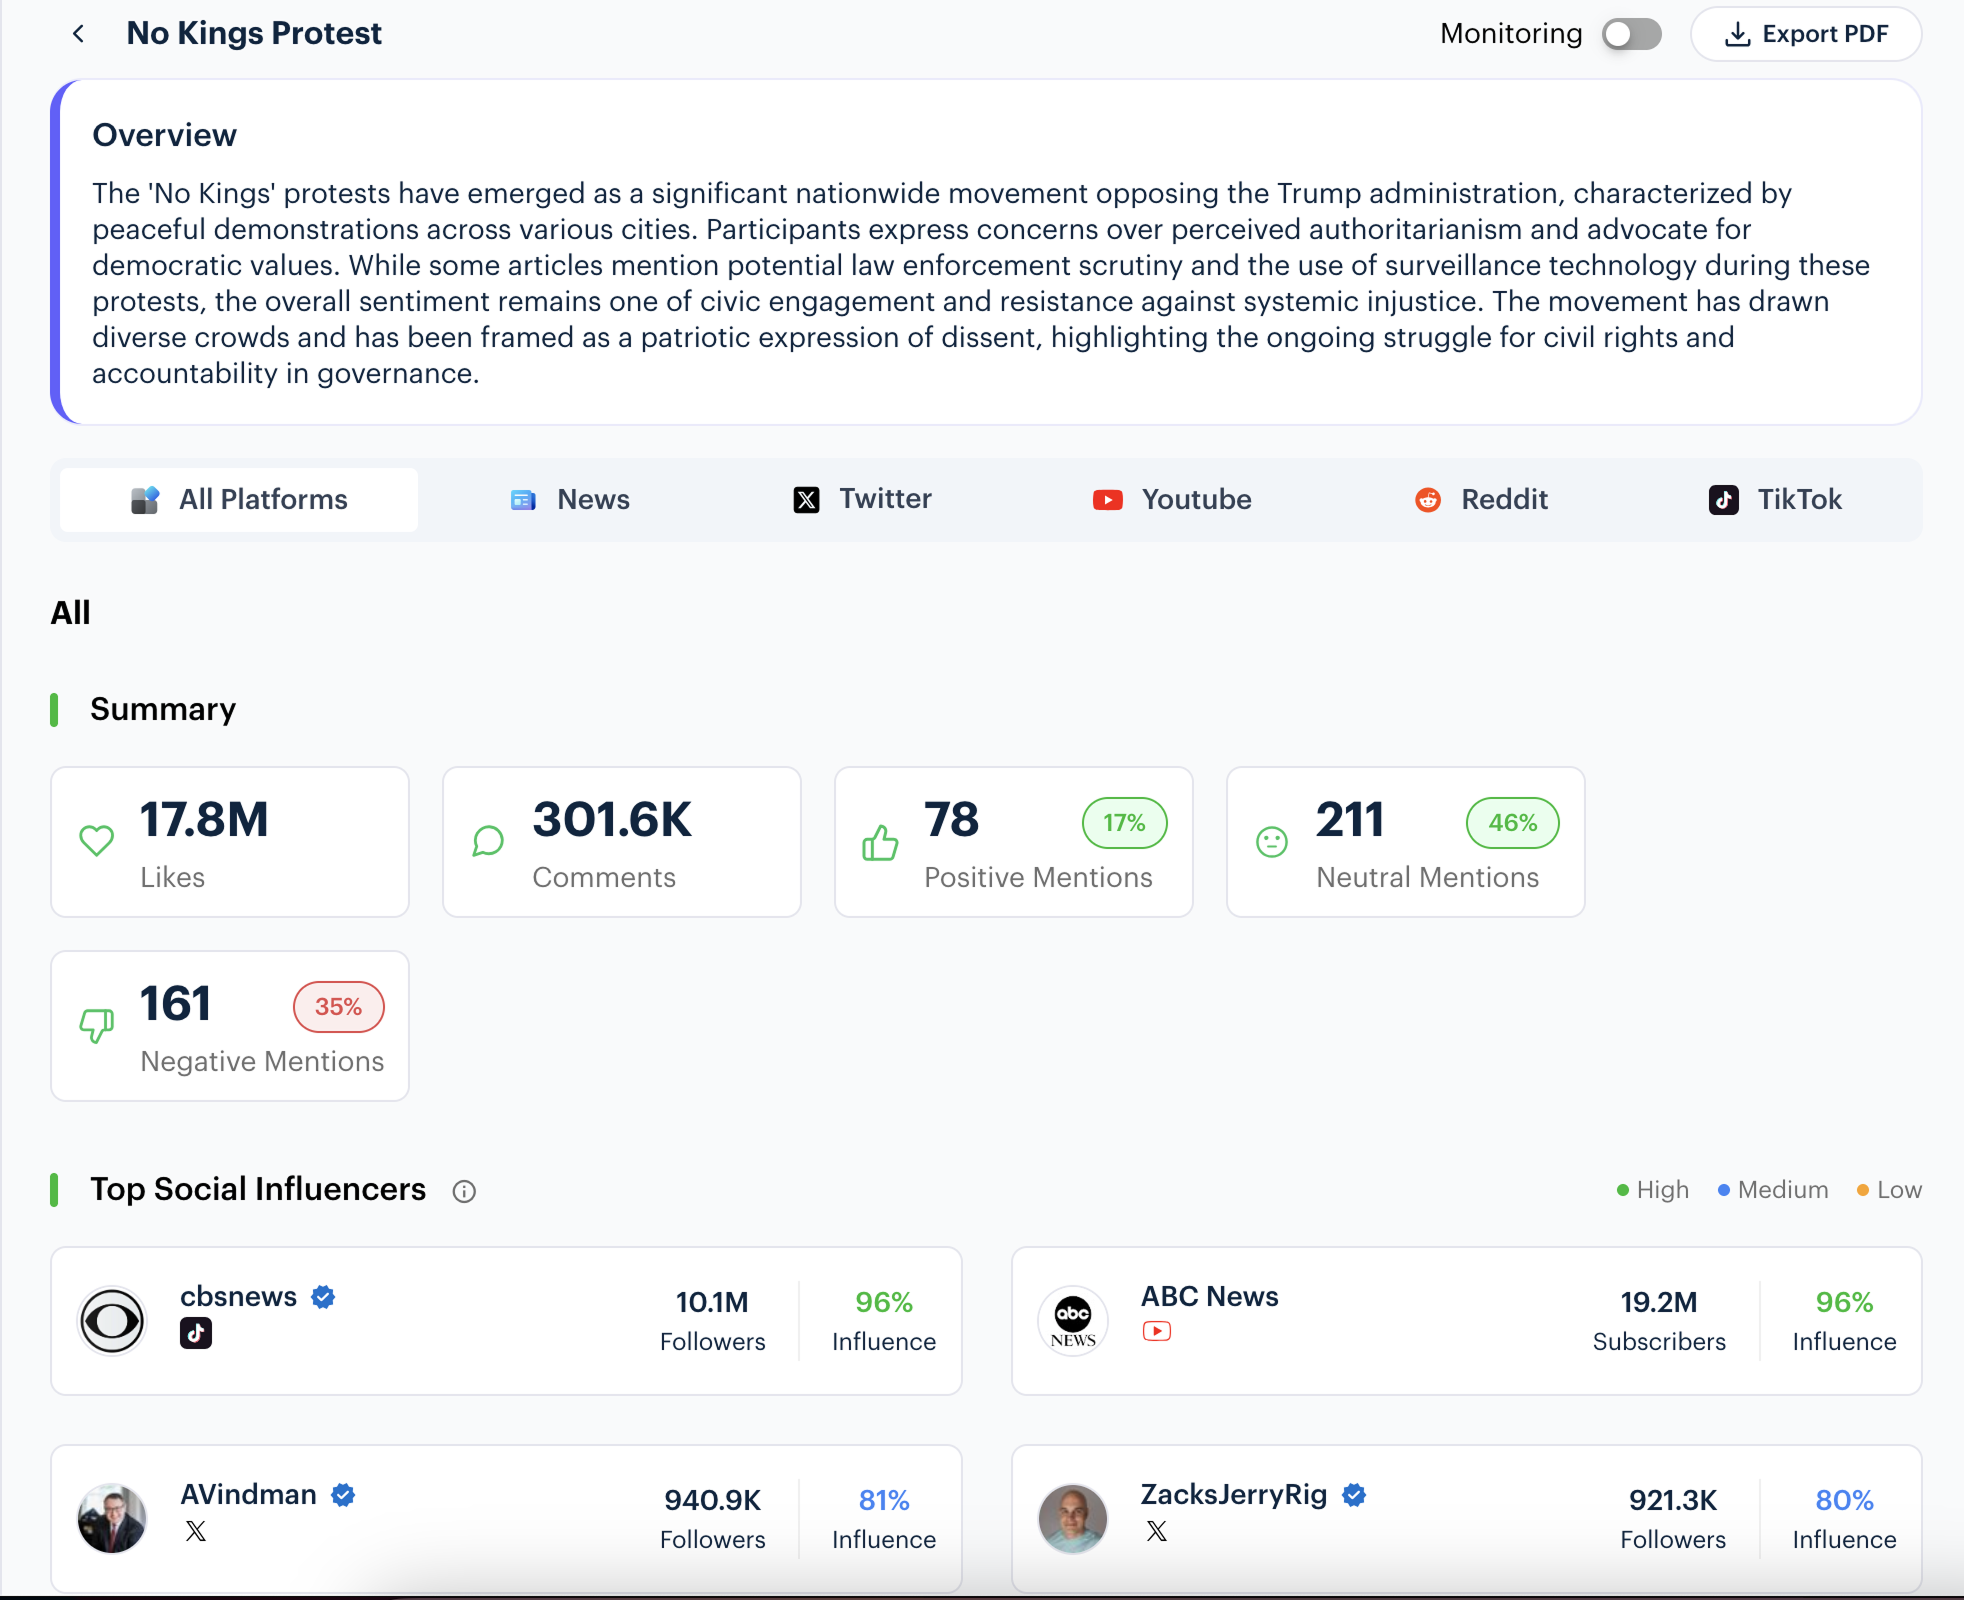Image resolution: width=1964 pixels, height=1600 pixels.
Task: Click the thumbs up Positive Mentions icon
Action: click(x=880, y=843)
